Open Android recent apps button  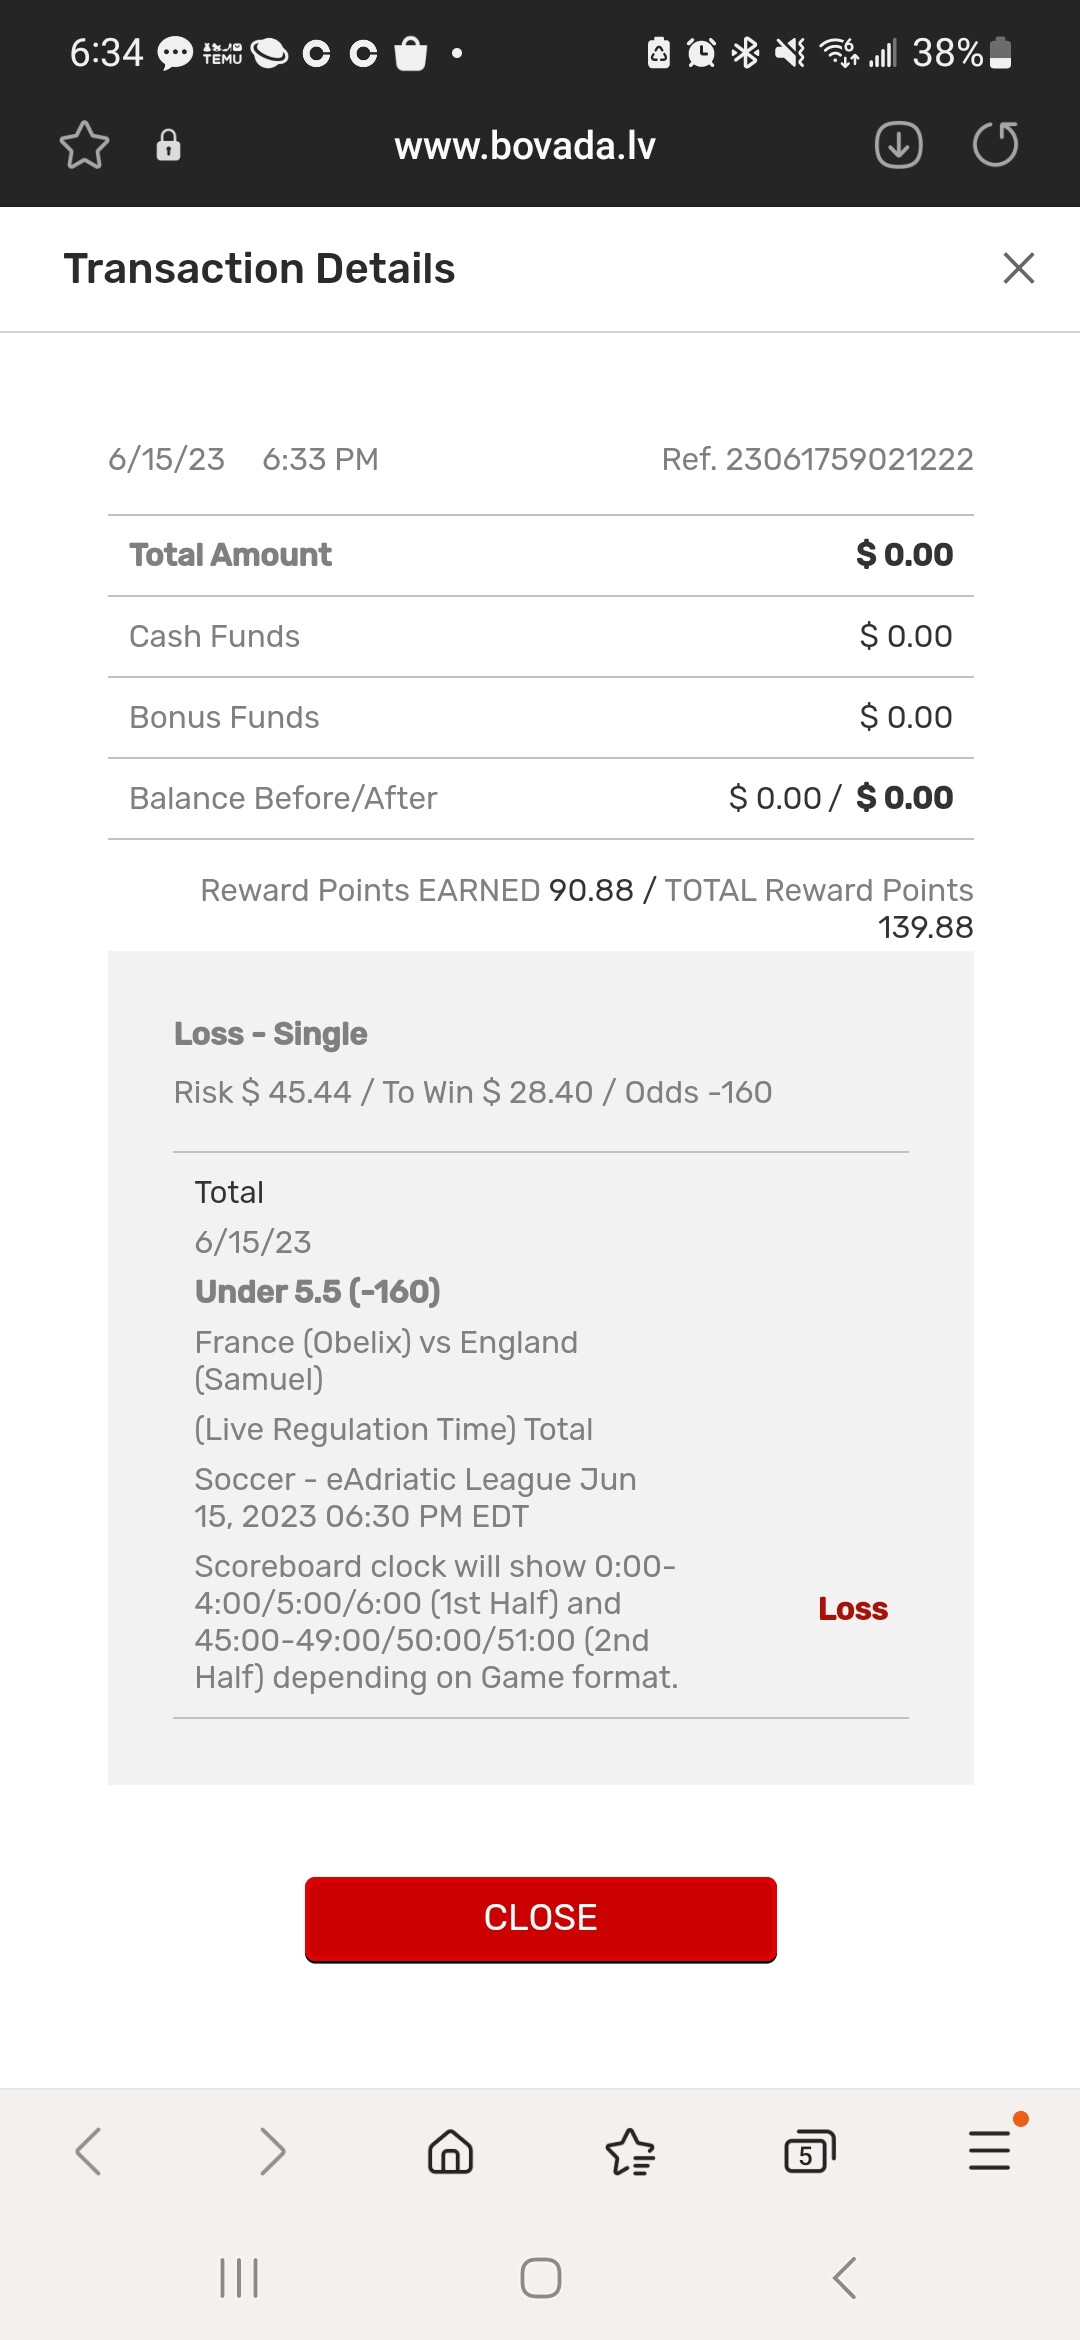click(239, 2278)
